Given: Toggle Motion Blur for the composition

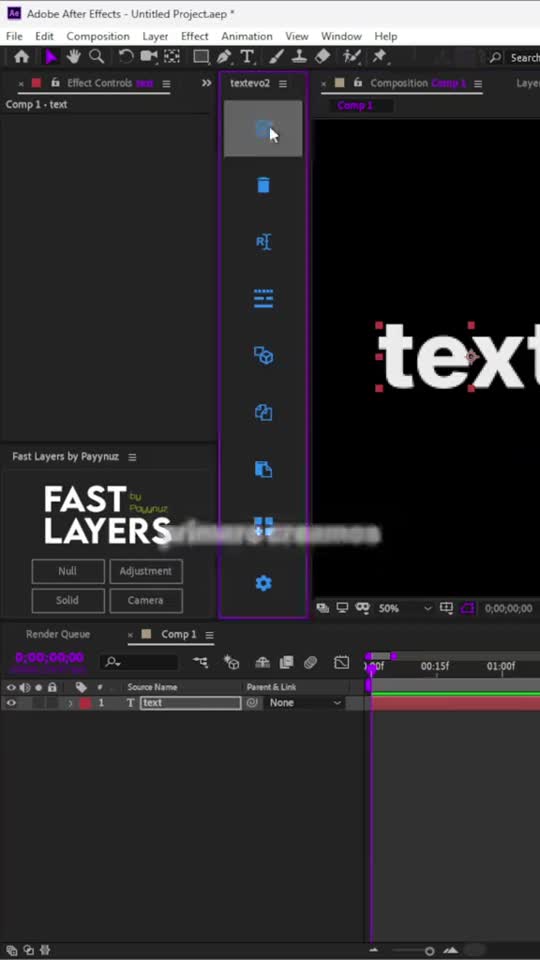Looking at the screenshot, I should point(310,662).
